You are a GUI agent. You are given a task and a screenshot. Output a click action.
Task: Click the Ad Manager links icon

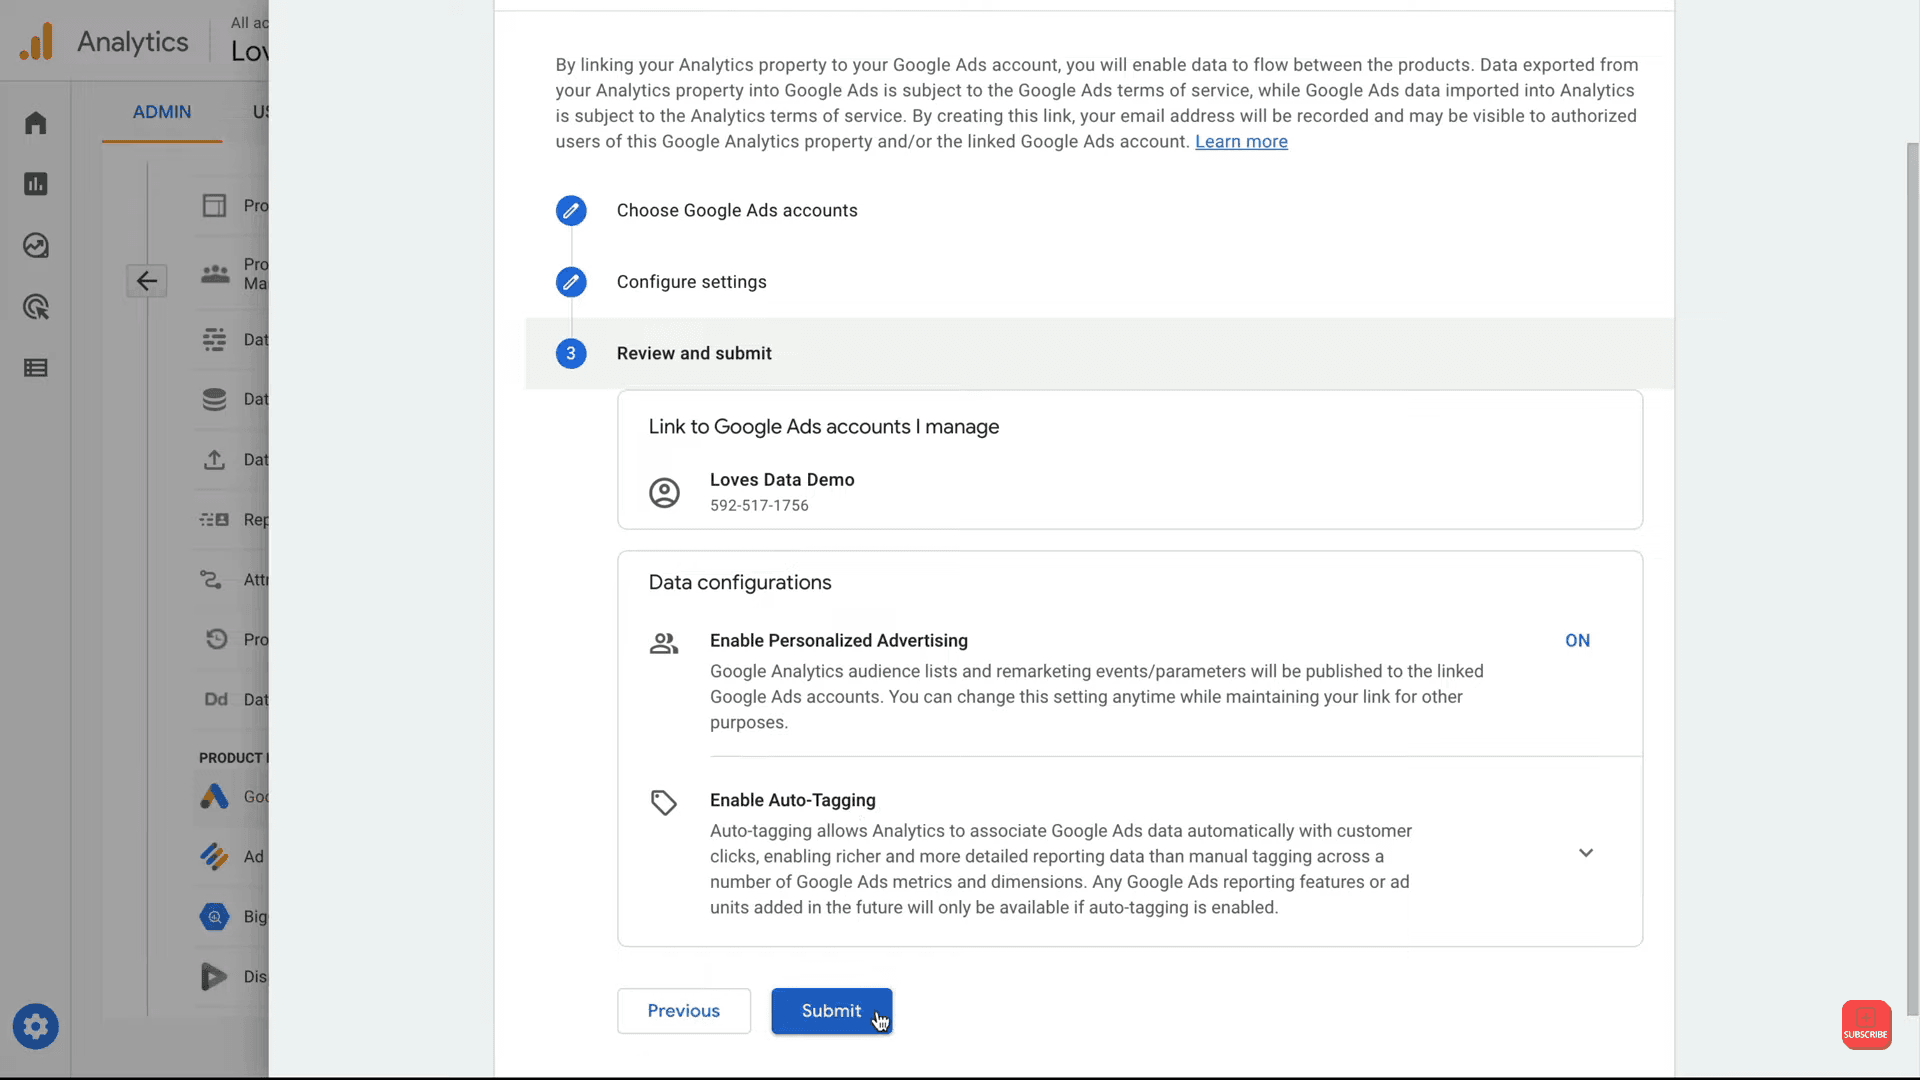tap(214, 856)
